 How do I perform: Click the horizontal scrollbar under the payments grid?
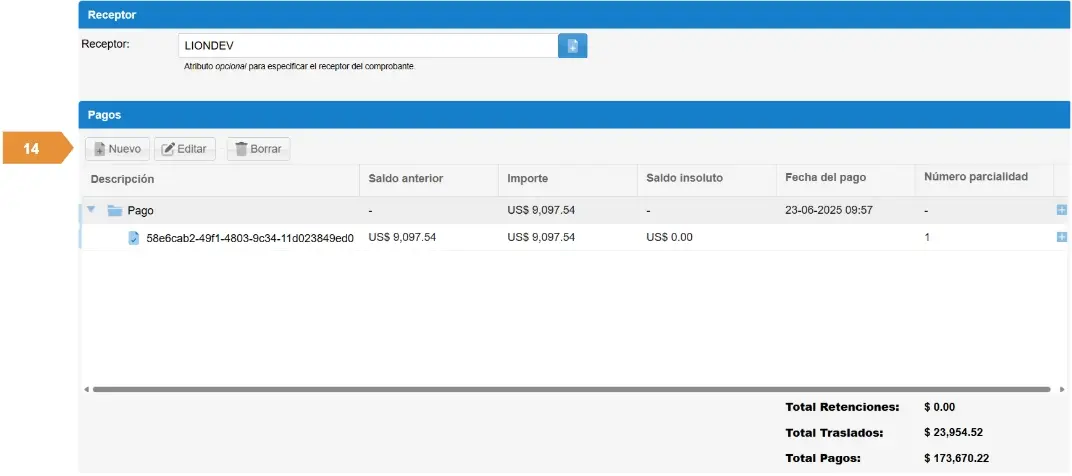click(570, 389)
